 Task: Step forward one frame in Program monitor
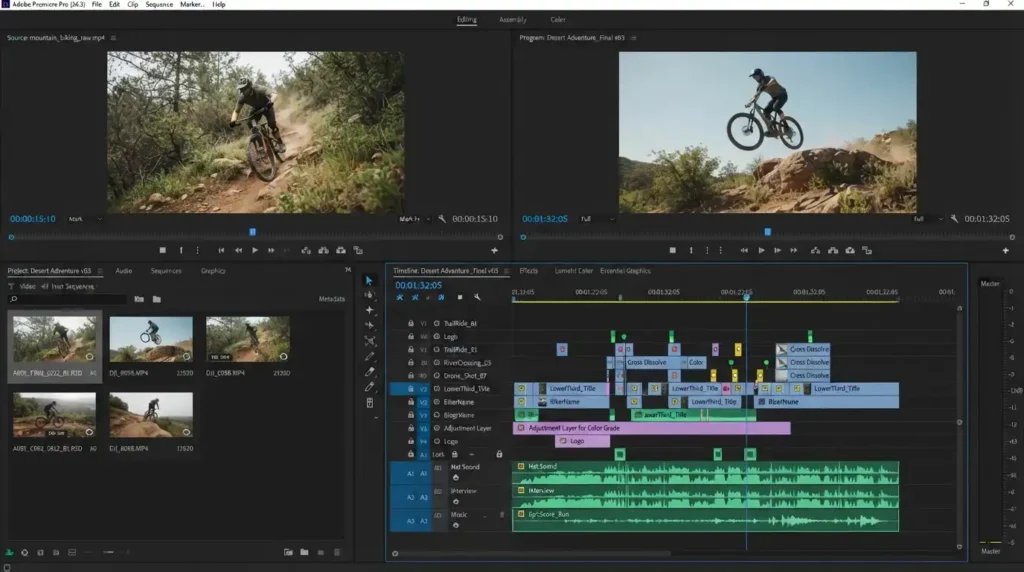tap(777, 250)
